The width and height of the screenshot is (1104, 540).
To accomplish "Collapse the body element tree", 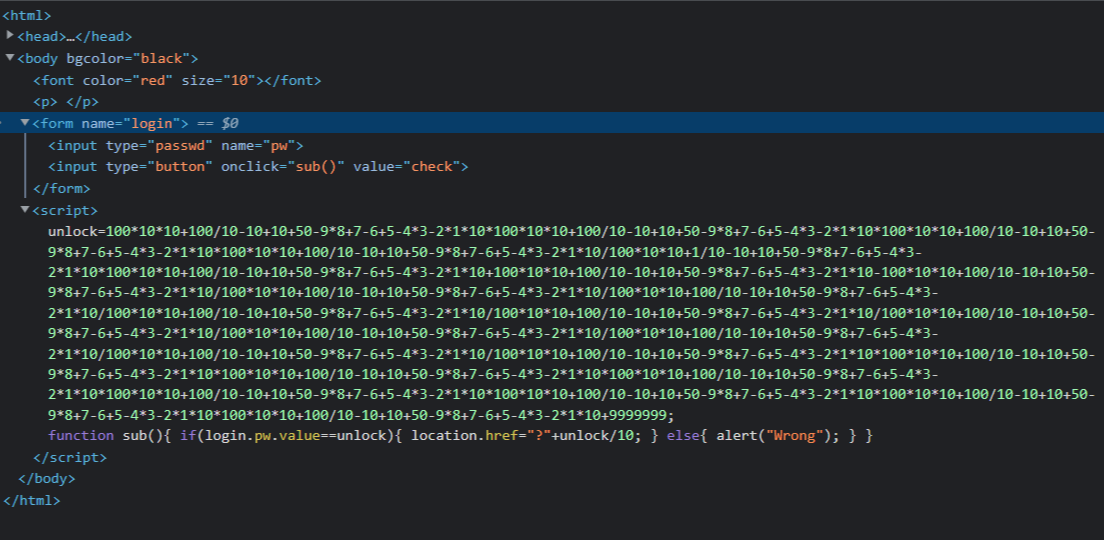I will [x=10, y=57].
